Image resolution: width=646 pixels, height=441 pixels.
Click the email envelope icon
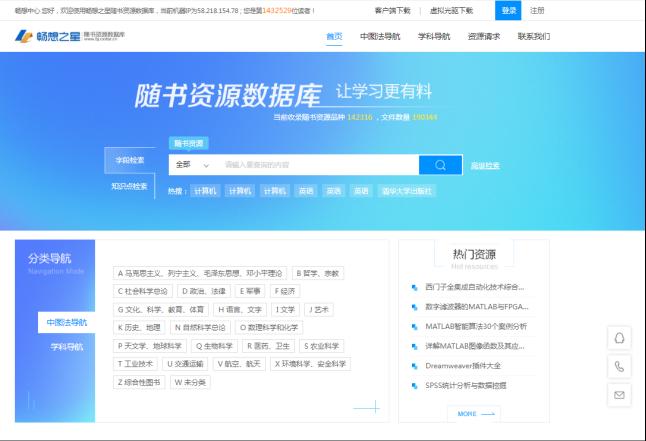click(x=619, y=395)
